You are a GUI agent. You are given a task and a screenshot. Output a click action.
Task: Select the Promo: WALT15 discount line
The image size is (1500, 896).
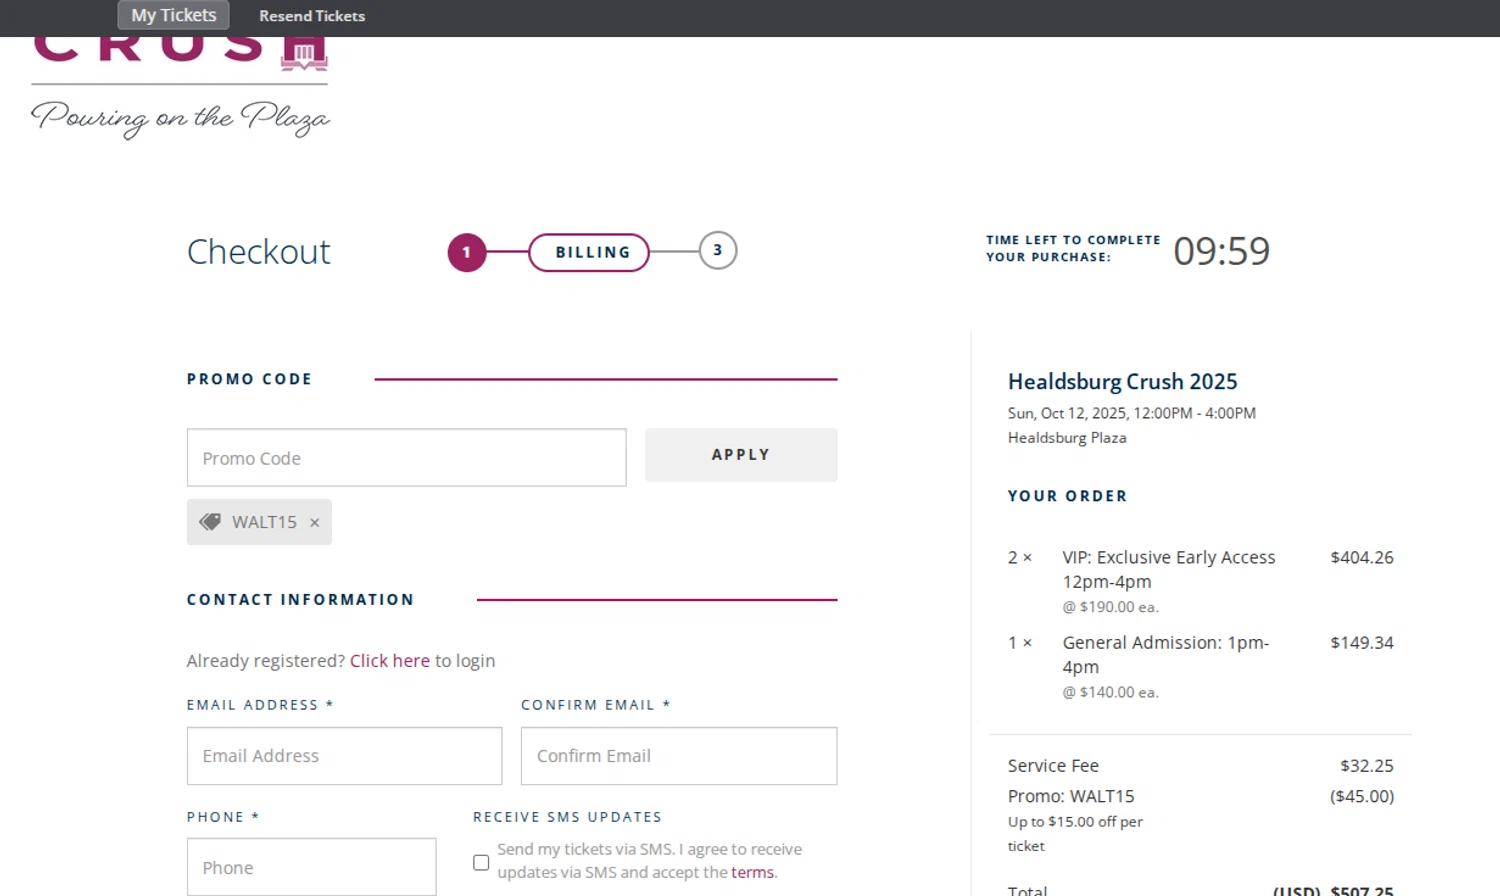coord(1071,796)
